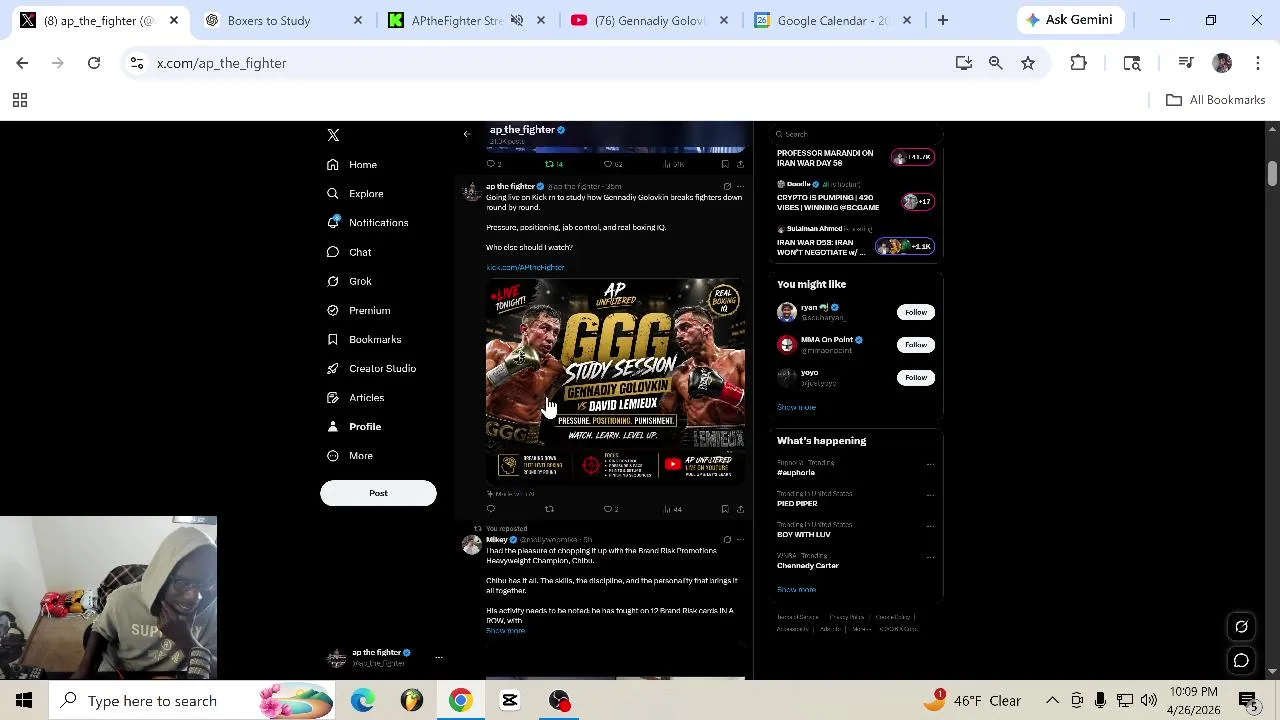
Task: Open Chrome extensions puzzle icon
Action: (1078, 63)
